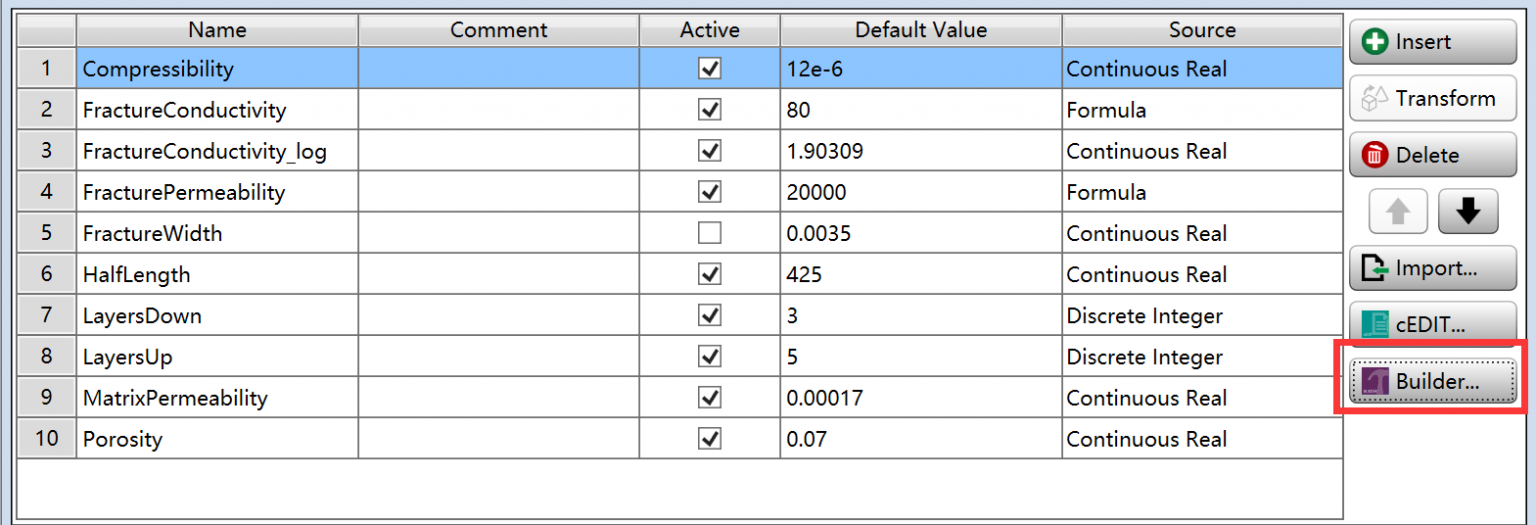Open the Import dialog
The image size is (1536, 525).
[1432, 268]
